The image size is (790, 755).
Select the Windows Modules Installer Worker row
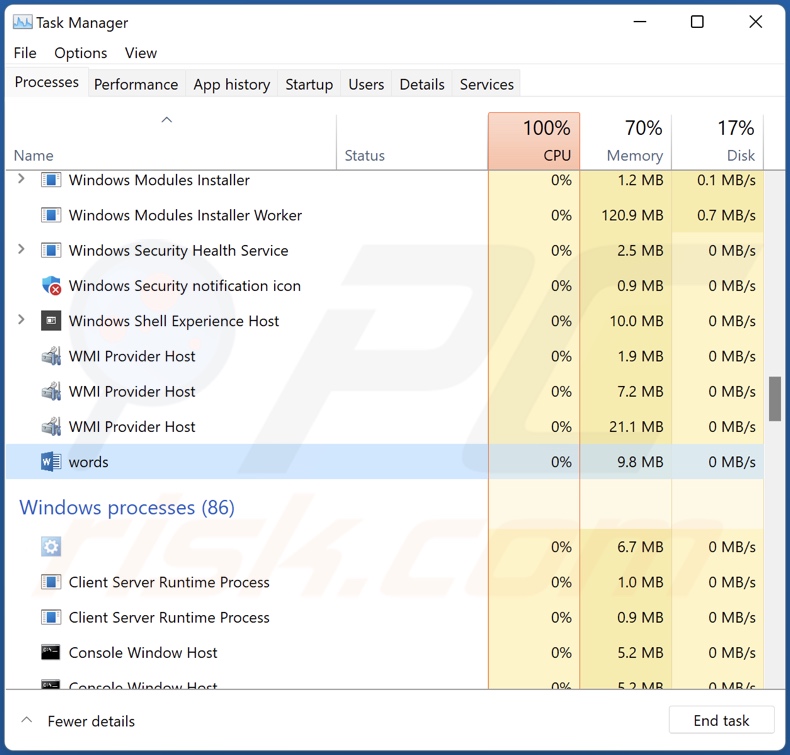tap(385, 215)
